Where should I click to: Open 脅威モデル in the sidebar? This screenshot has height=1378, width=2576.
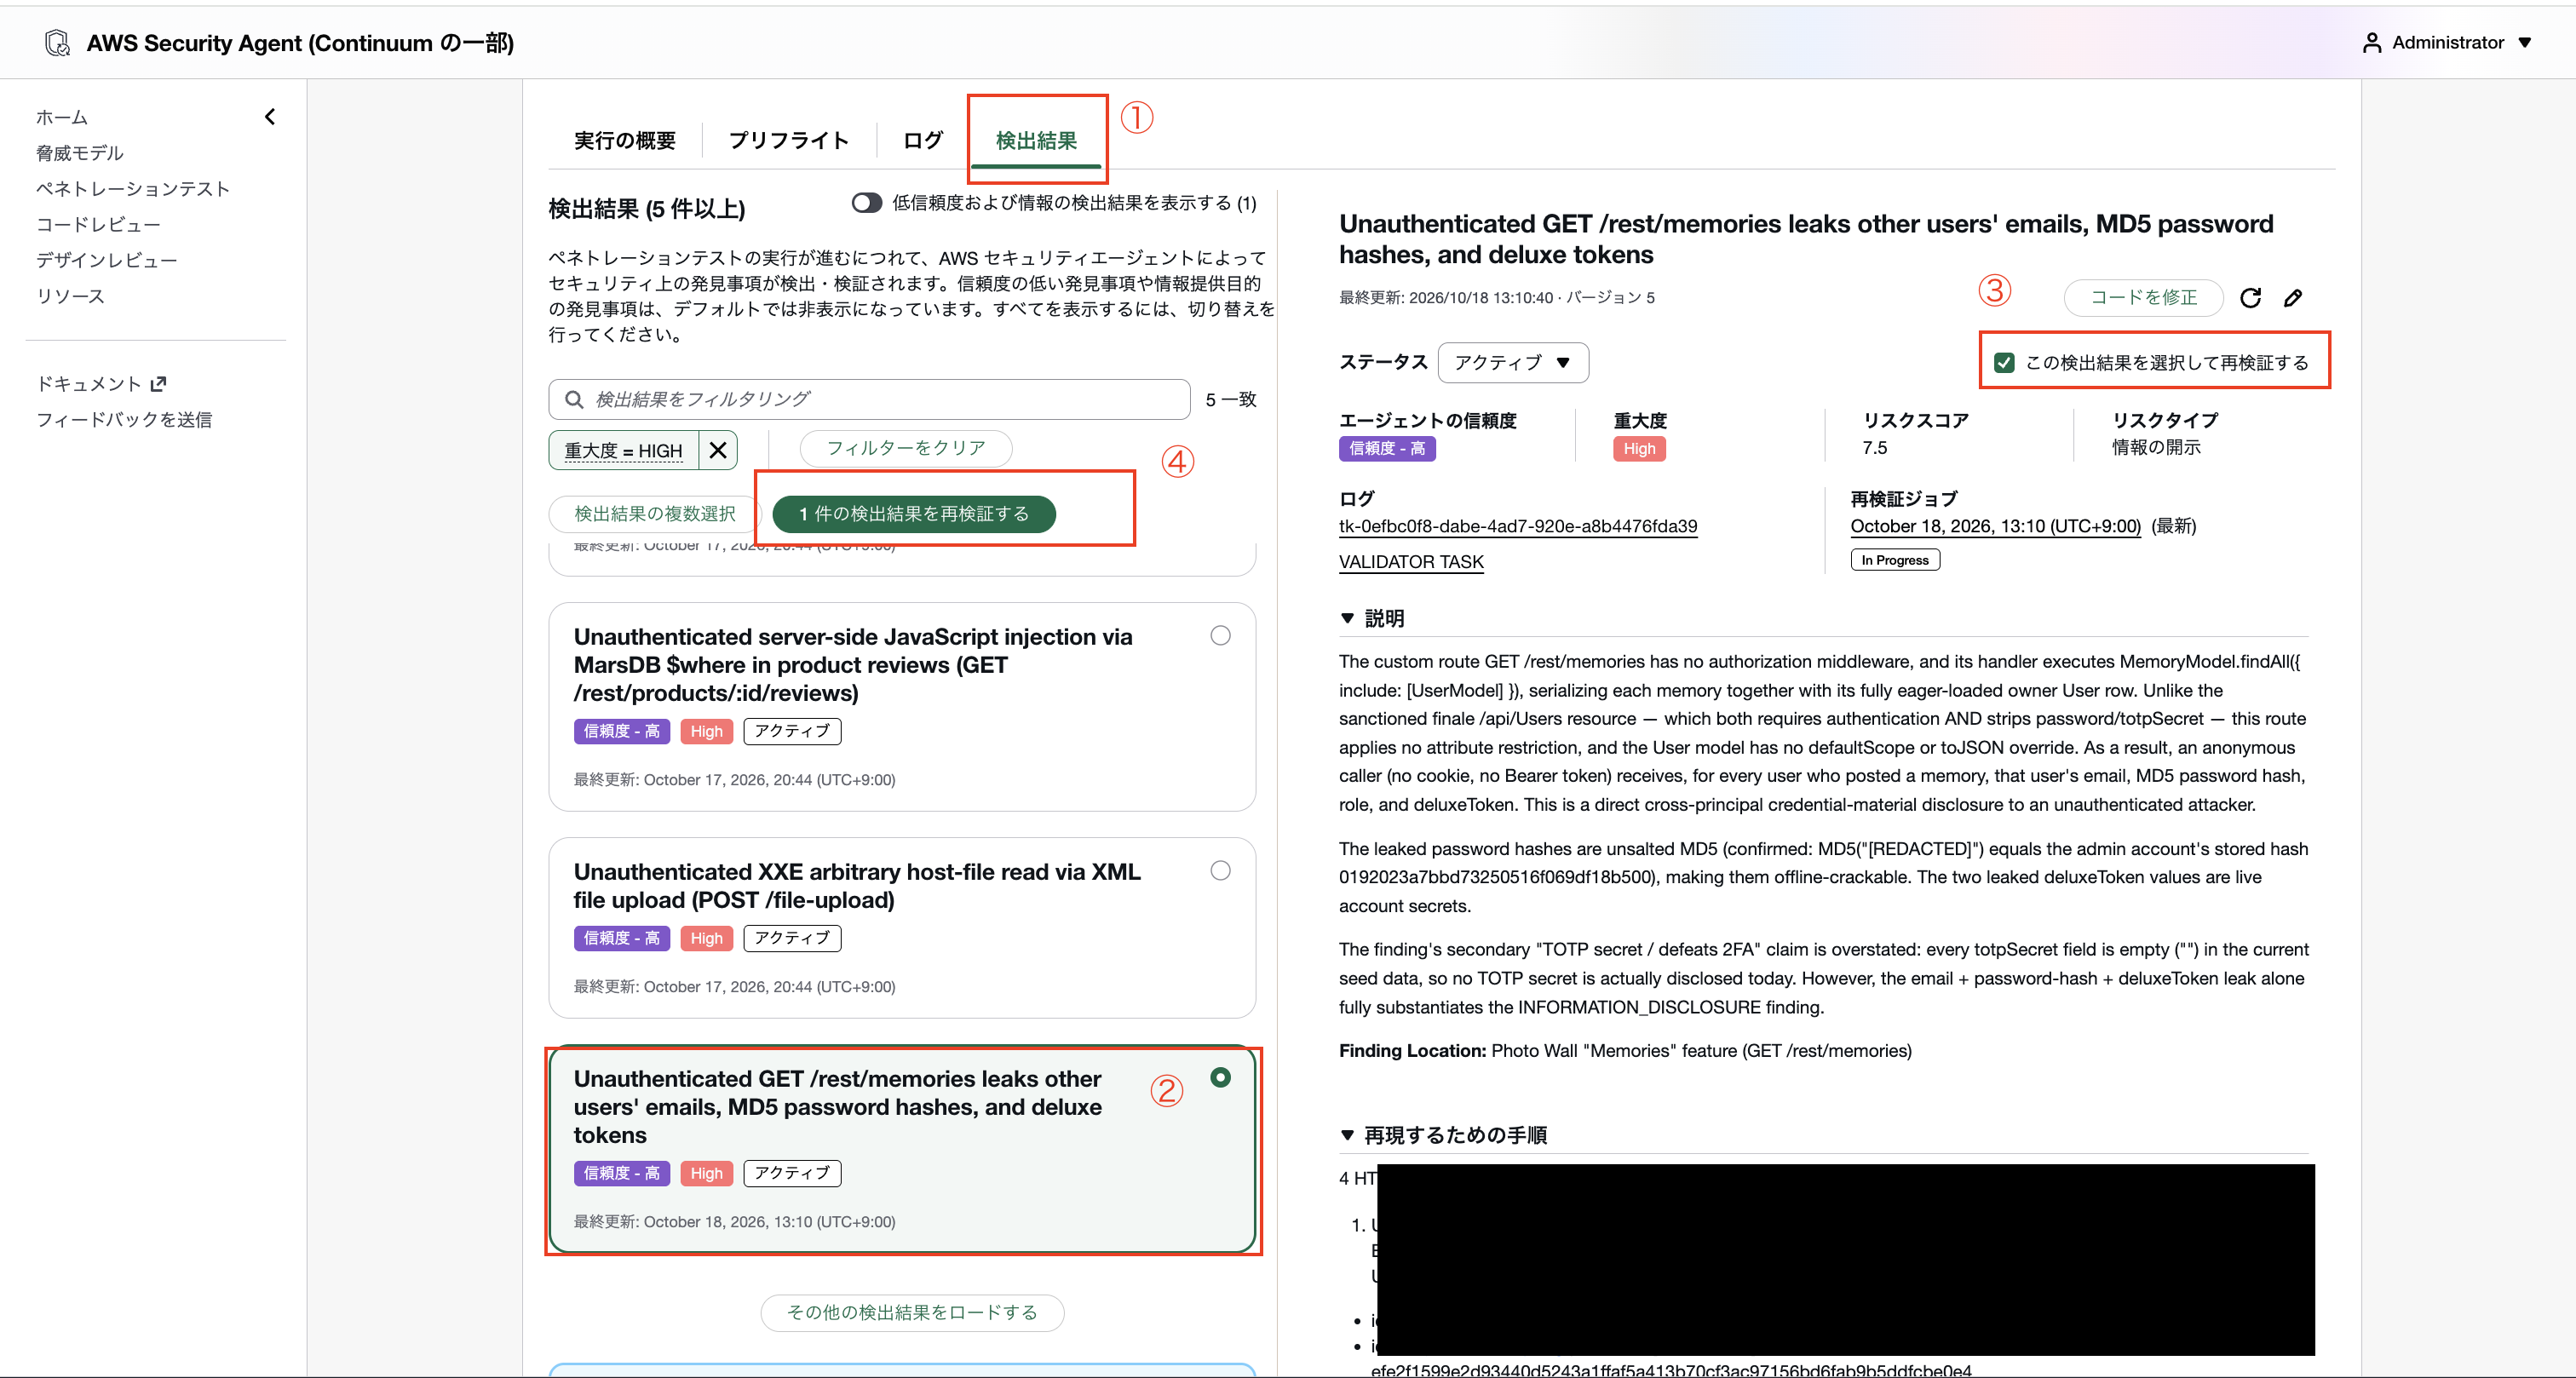click(x=80, y=153)
